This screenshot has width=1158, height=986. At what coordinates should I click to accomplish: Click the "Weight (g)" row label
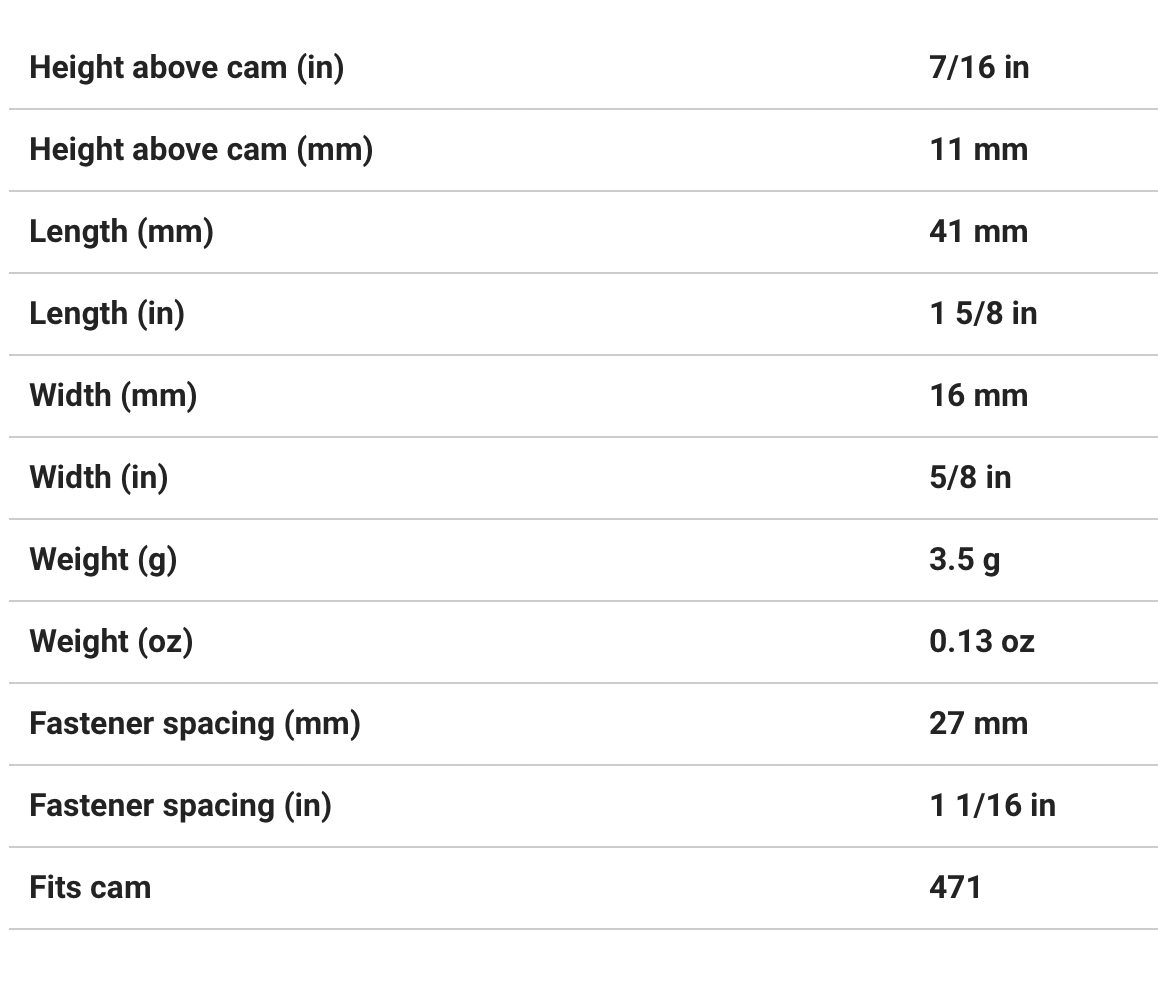[103, 560]
